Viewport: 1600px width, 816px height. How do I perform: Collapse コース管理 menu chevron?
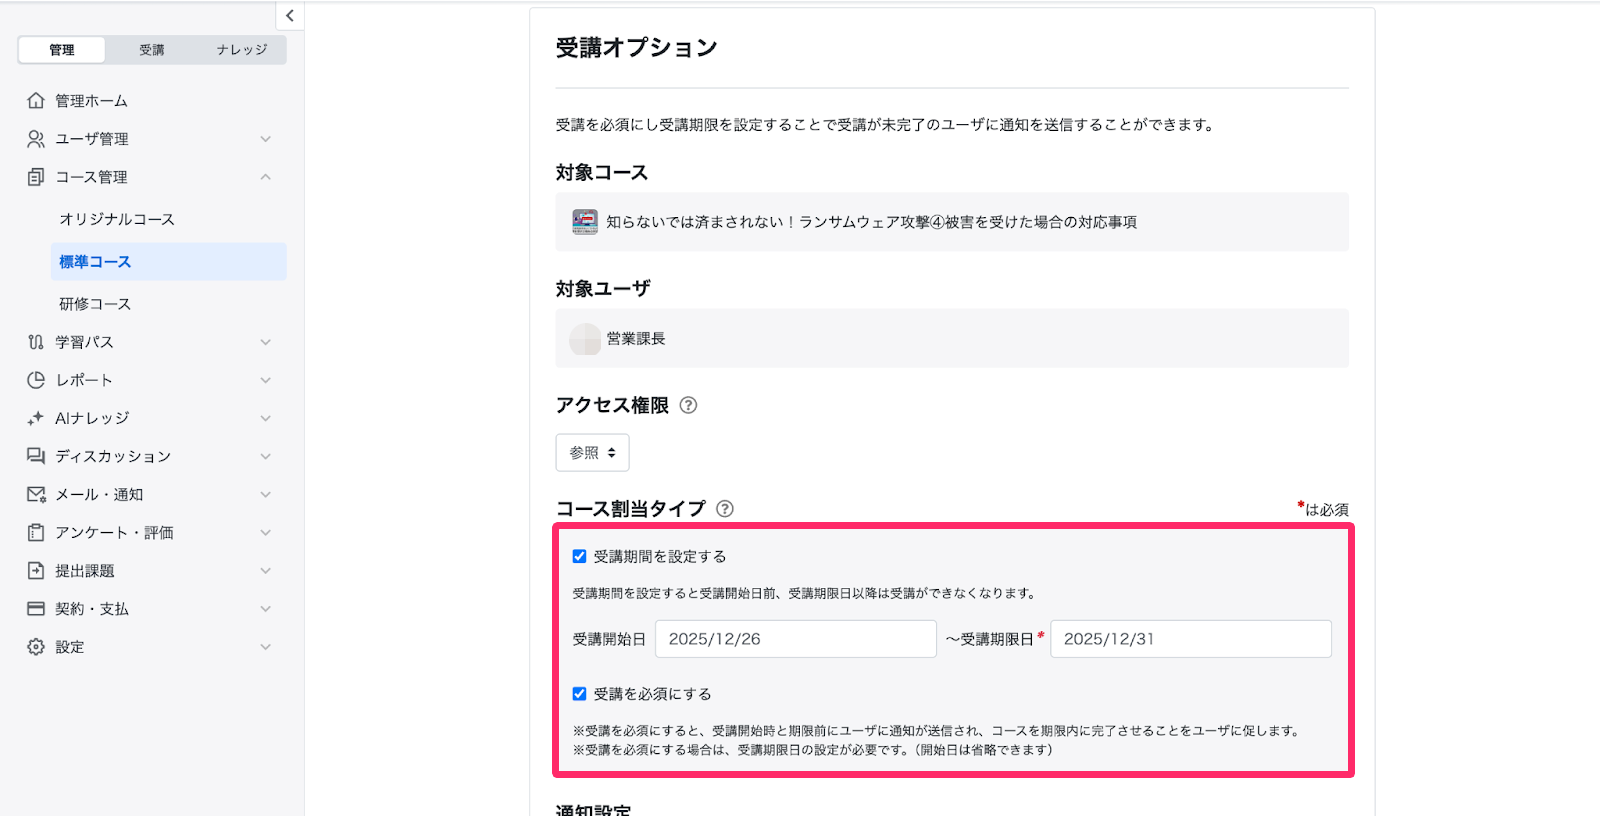click(266, 177)
